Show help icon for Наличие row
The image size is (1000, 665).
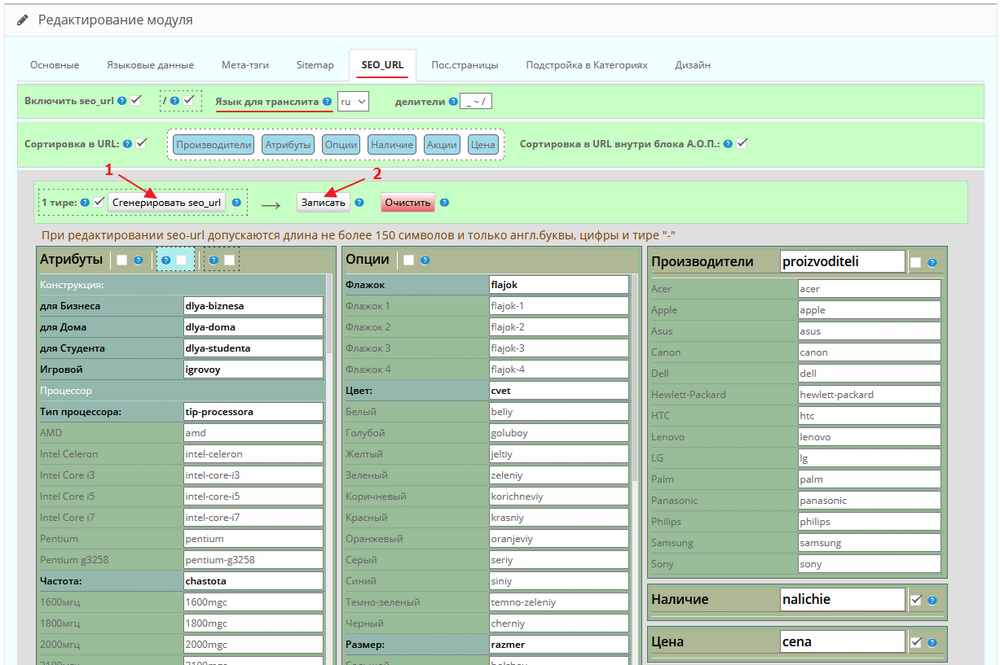point(932,601)
